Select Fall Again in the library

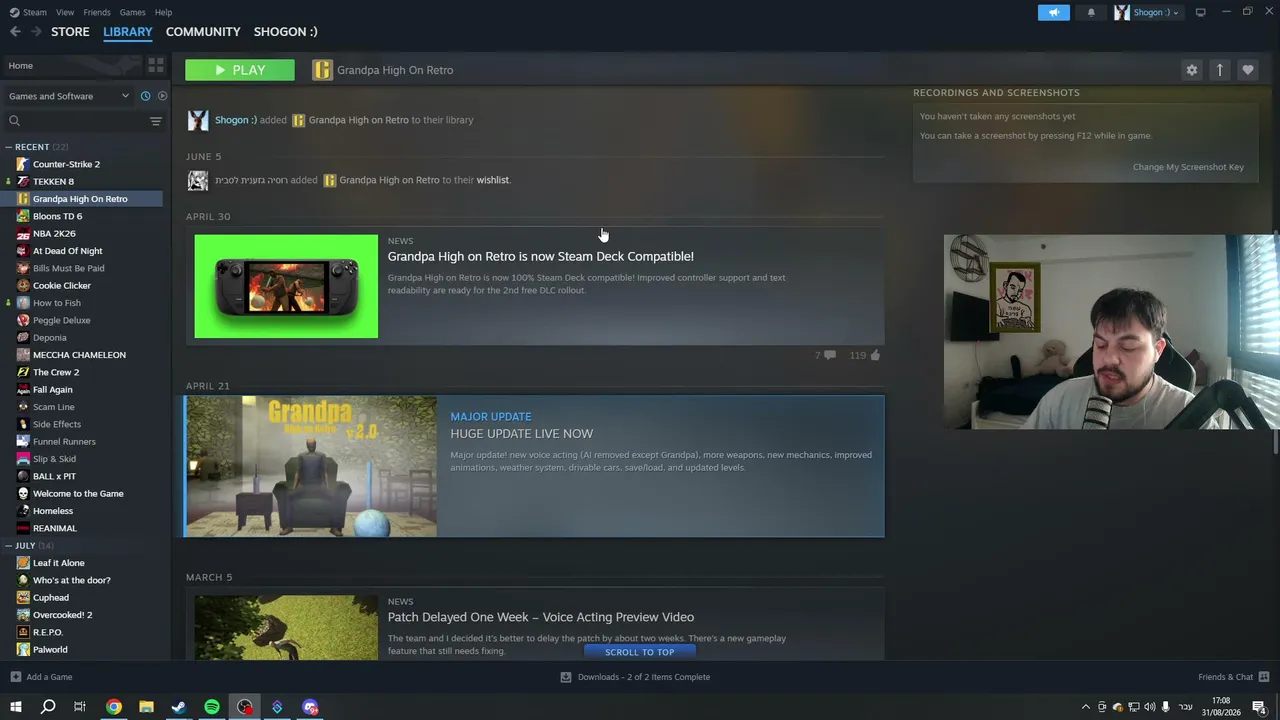pos(52,390)
